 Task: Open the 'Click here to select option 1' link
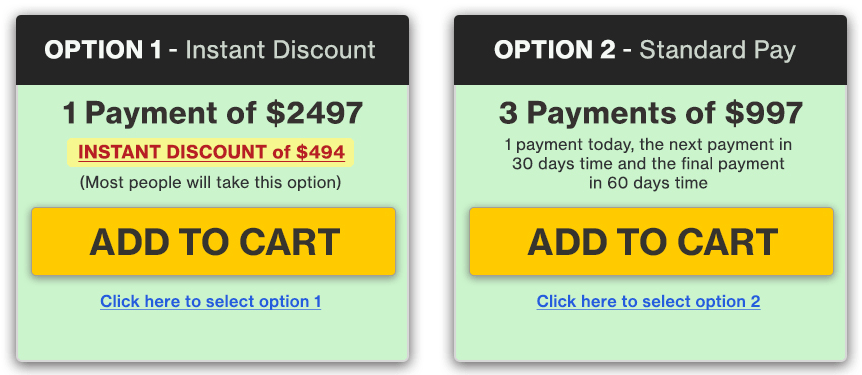click(211, 301)
